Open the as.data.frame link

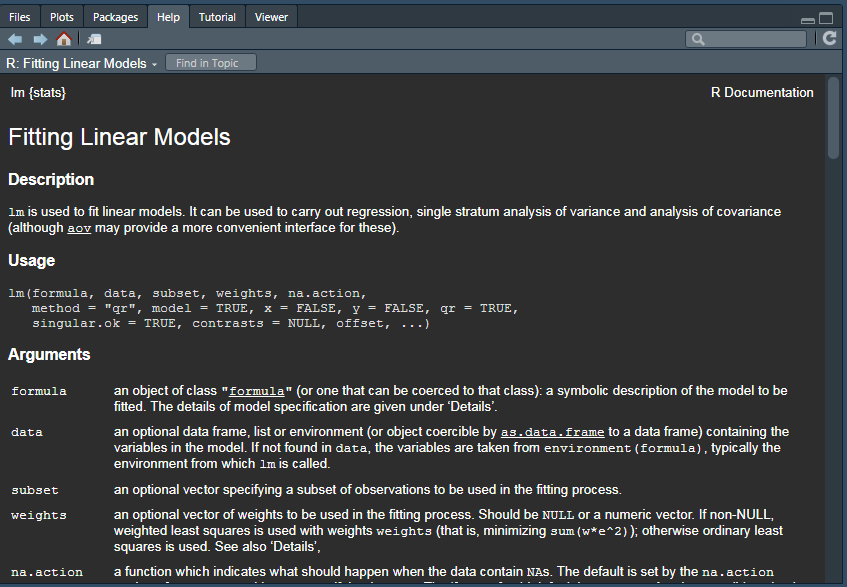[552, 432]
